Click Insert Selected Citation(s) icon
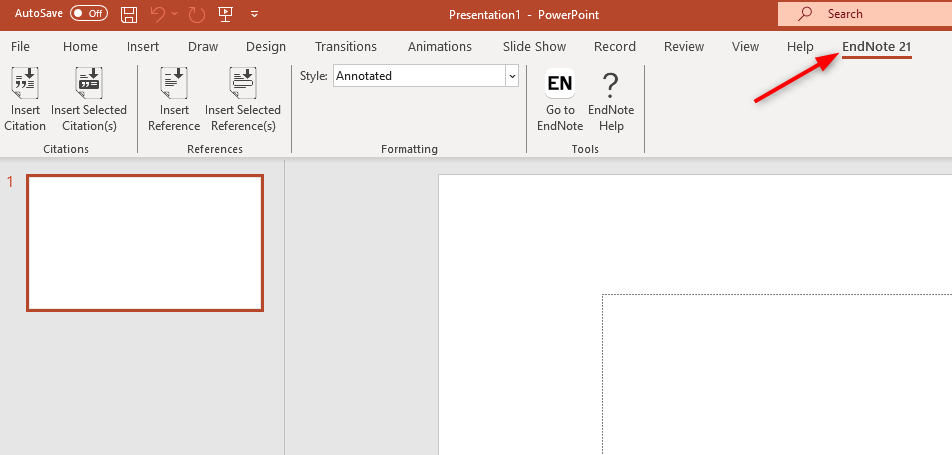The height and width of the screenshot is (455, 952). point(89,85)
